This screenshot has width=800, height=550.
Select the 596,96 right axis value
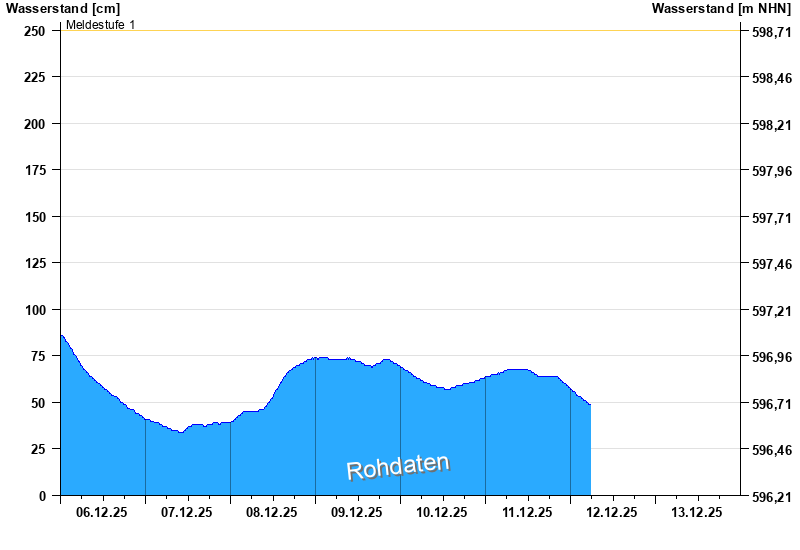(771, 357)
